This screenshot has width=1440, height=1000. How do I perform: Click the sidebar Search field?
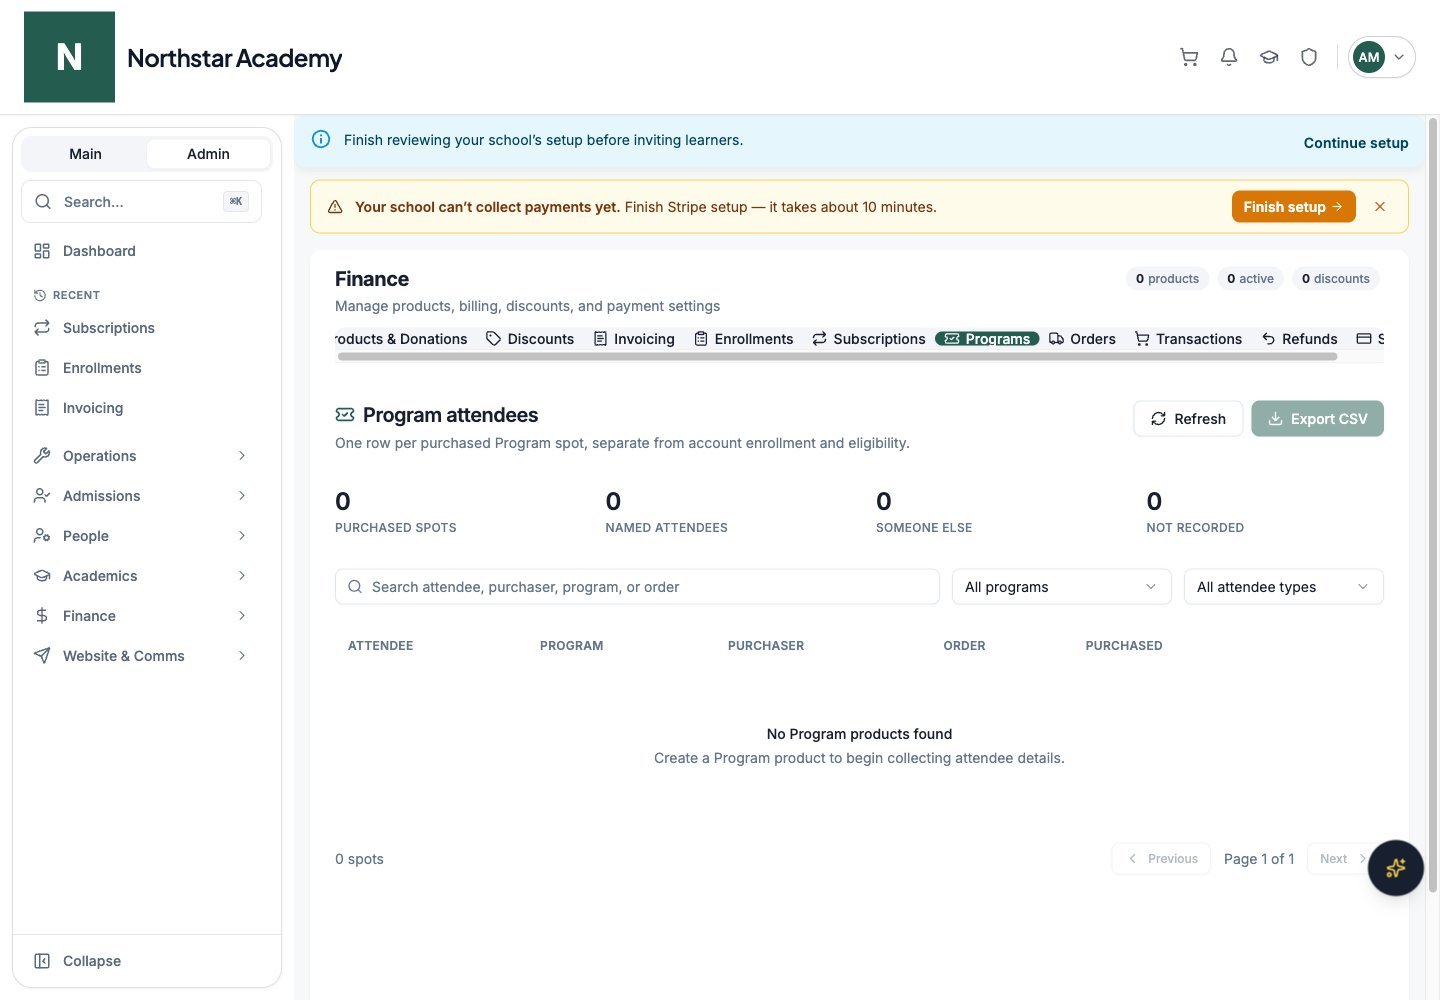[x=141, y=202]
